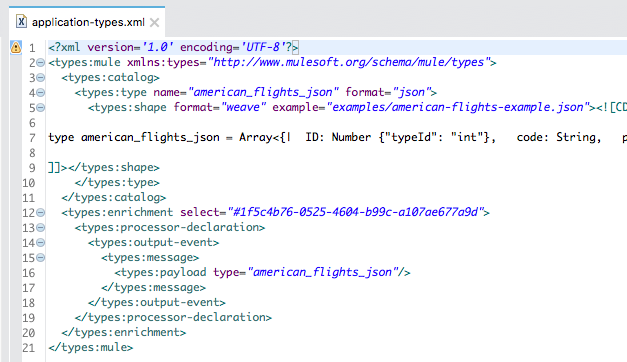Collapse the types:message fold on line 15
This screenshot has height=362, width=627.
pyautogui.click(x=40, y=258)
